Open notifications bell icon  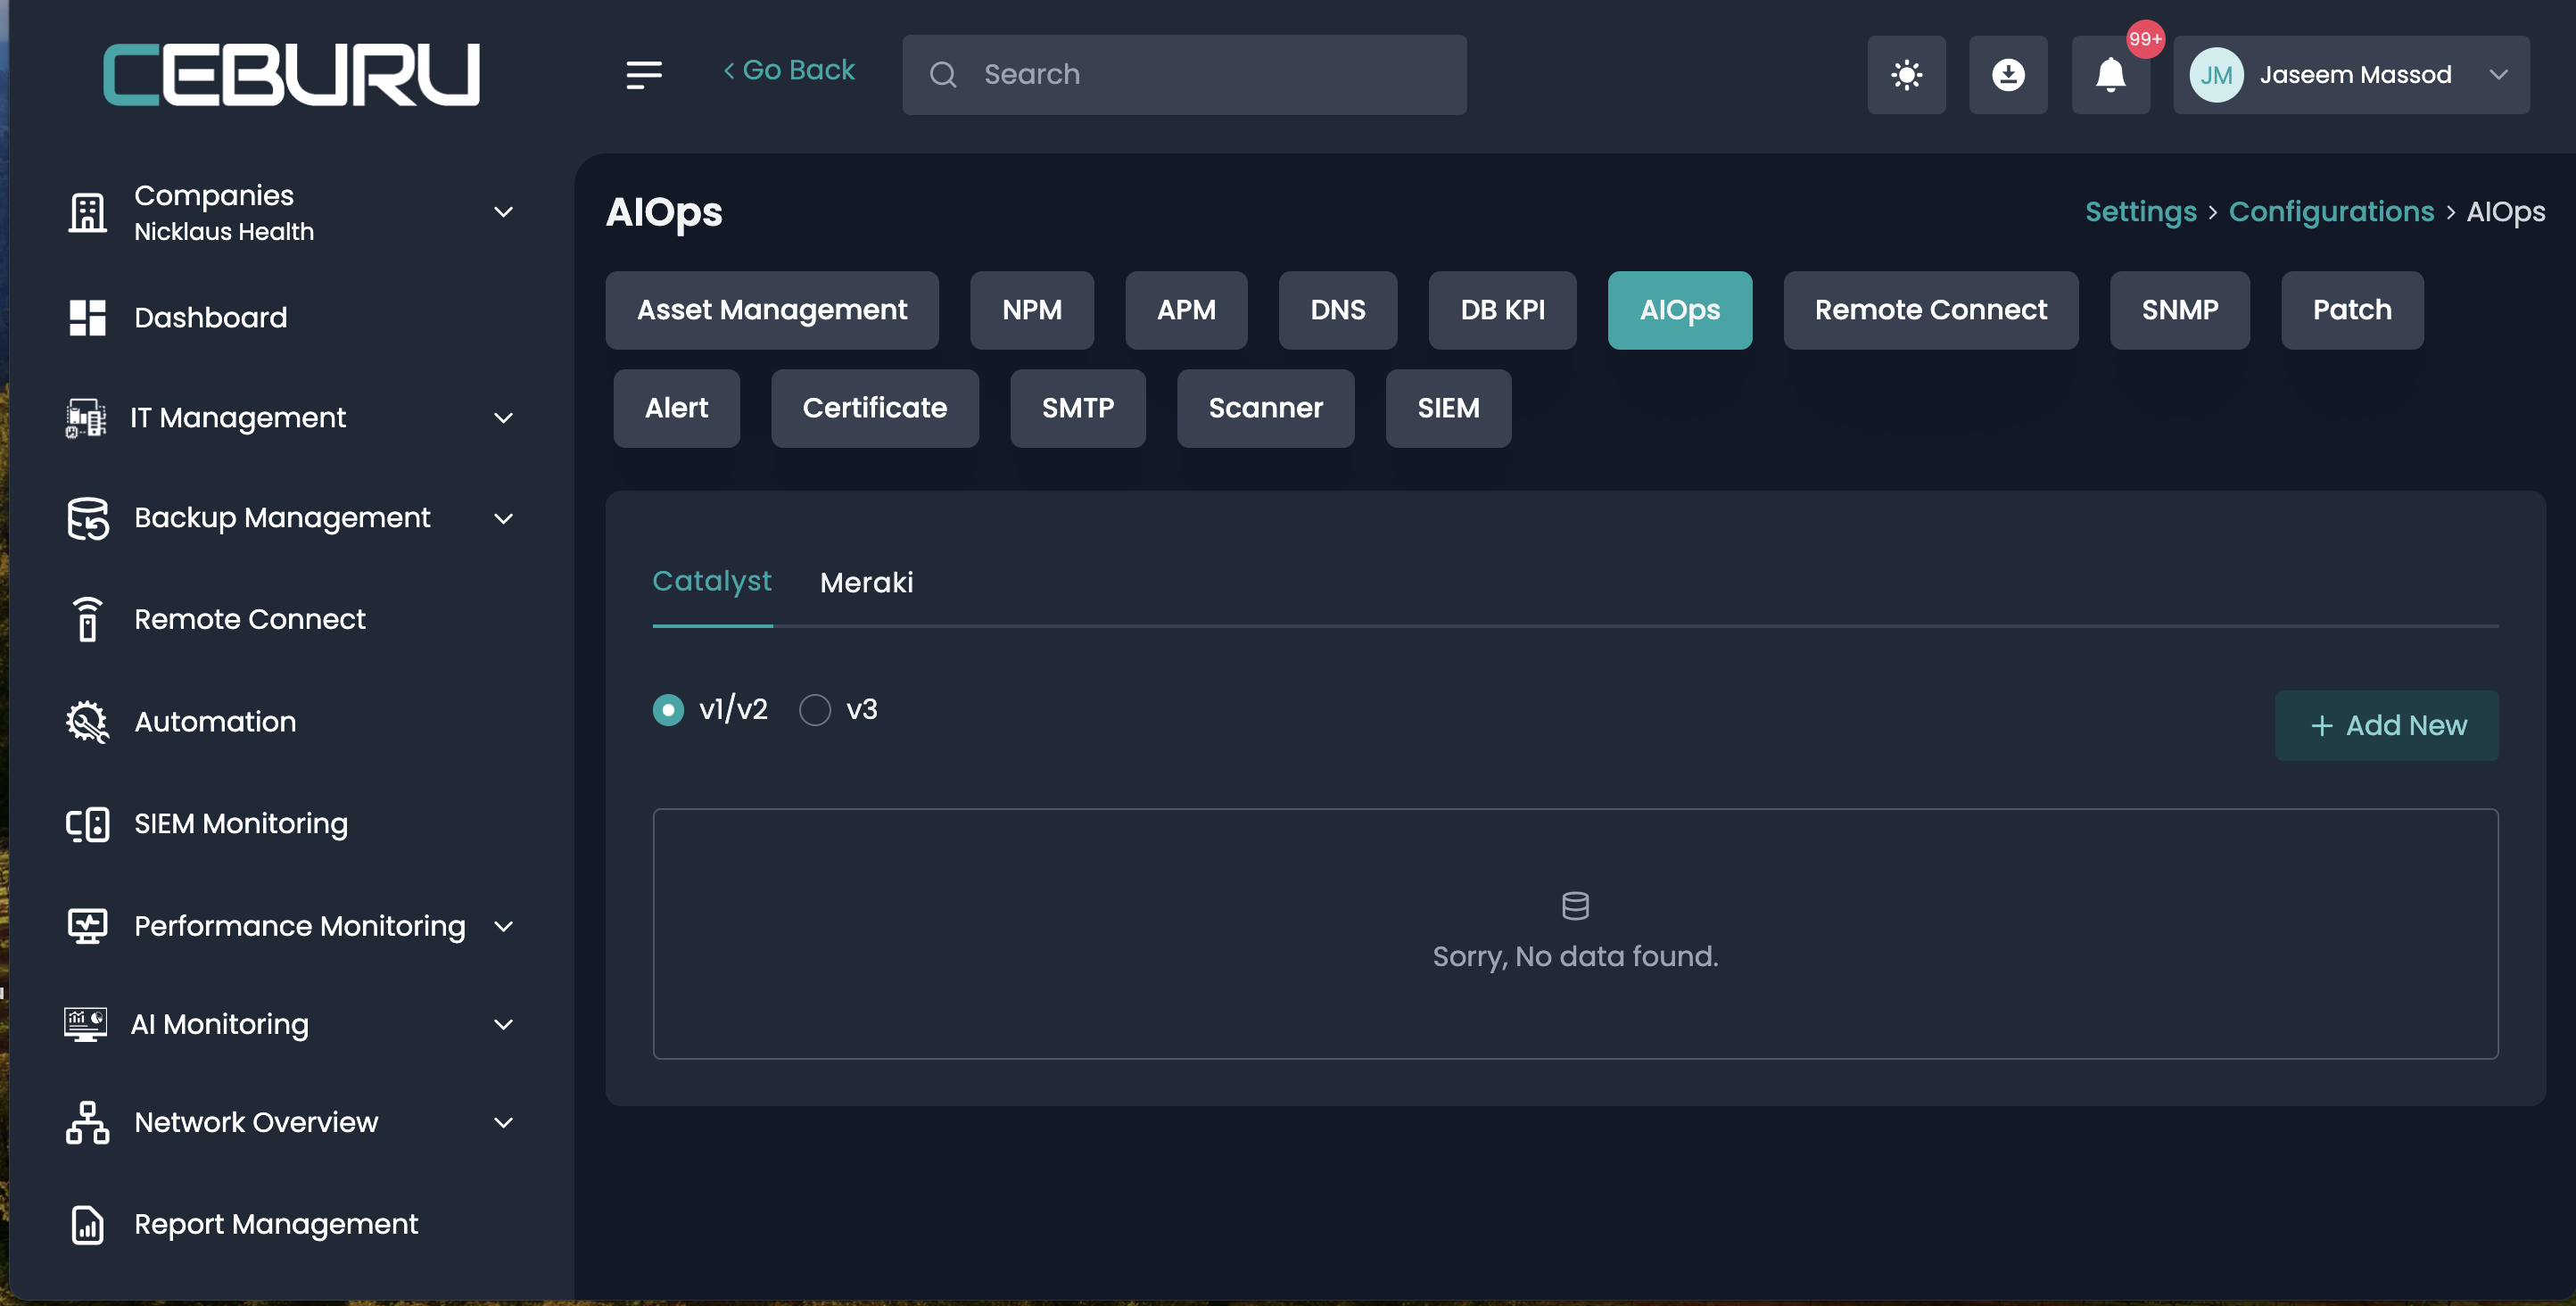[x=2110, y=75]
